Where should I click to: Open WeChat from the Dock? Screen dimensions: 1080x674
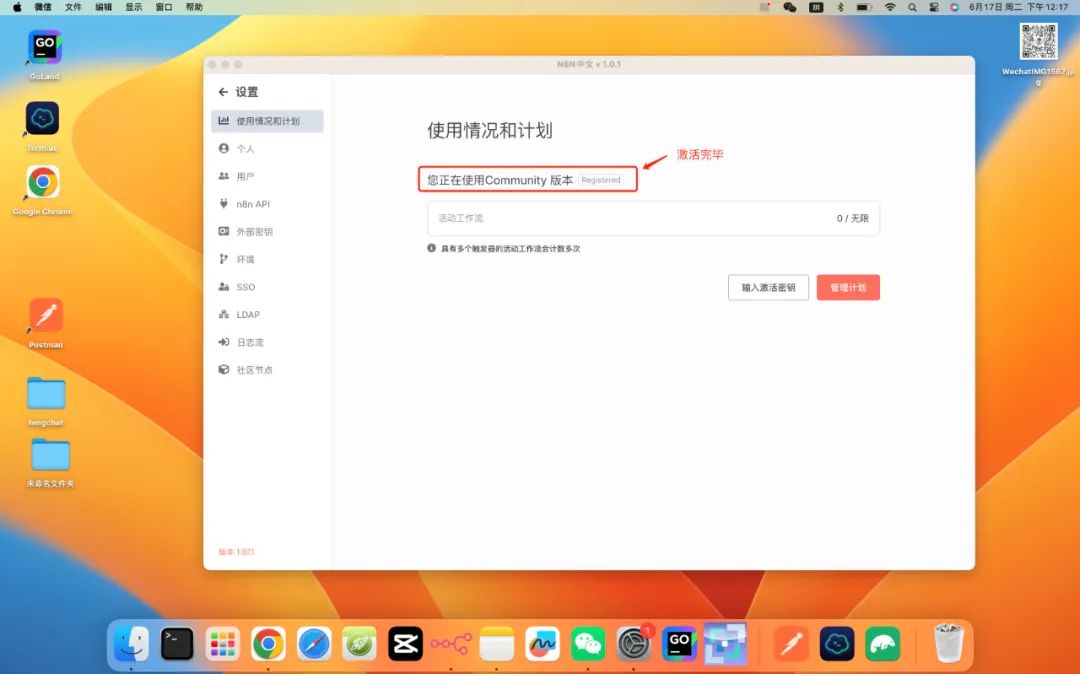point(588,644)
